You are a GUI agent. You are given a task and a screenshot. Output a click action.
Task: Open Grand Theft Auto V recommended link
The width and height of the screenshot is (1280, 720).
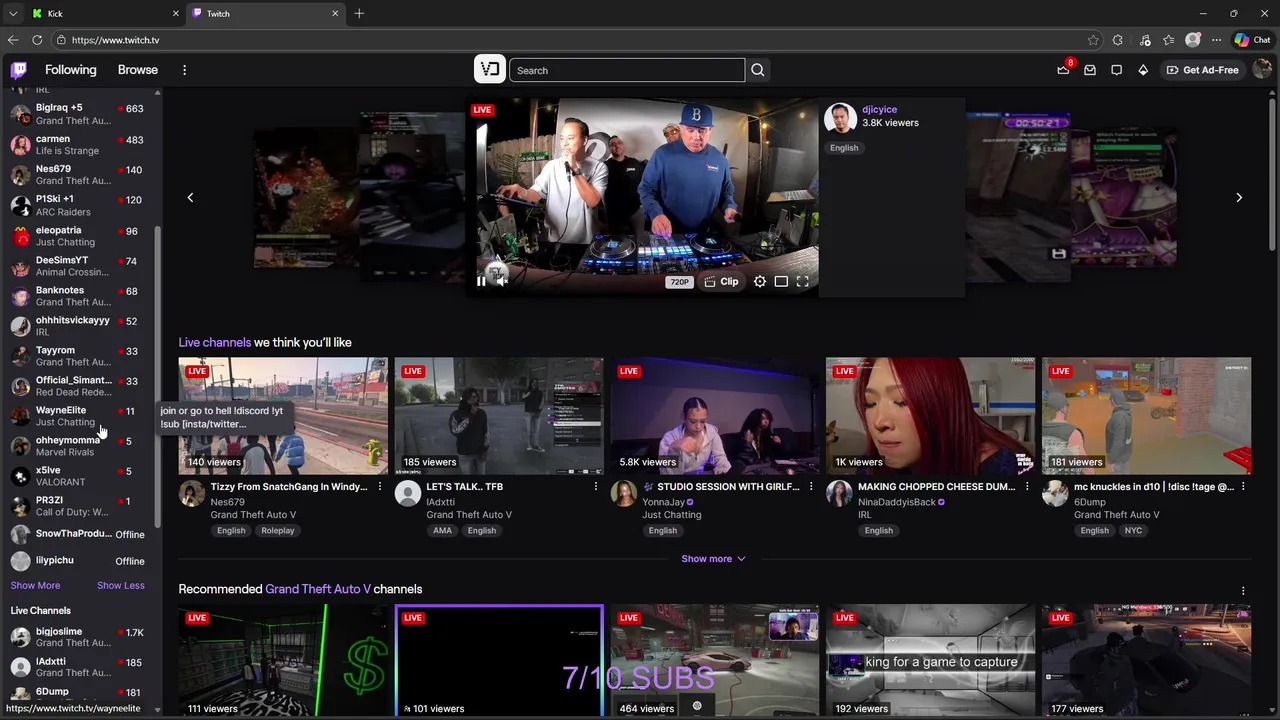(318, 589)
